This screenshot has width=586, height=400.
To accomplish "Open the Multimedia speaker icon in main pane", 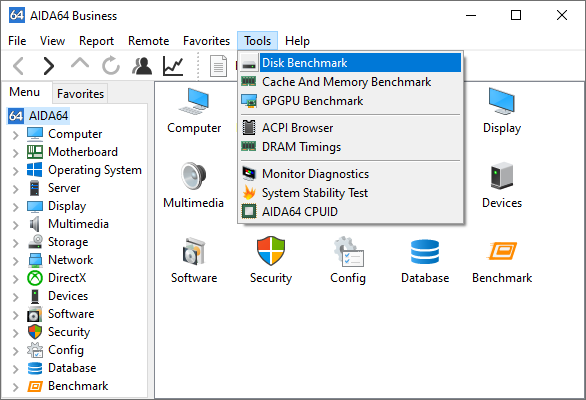I will coord(193,185).
